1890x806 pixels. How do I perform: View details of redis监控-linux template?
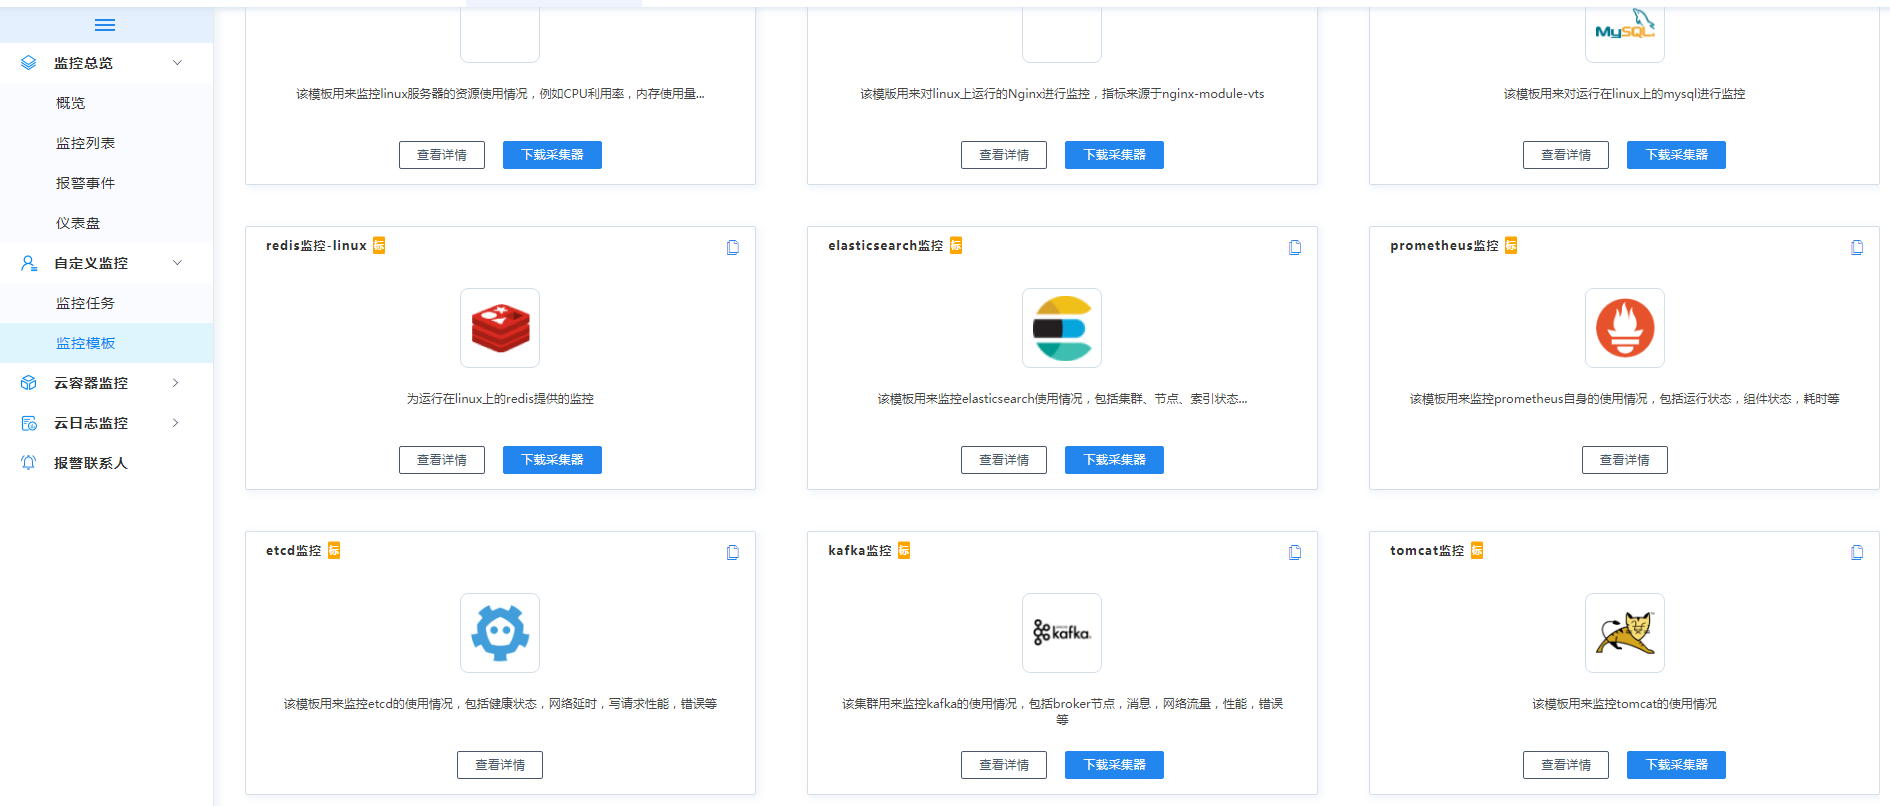click(x=442, y=460)
